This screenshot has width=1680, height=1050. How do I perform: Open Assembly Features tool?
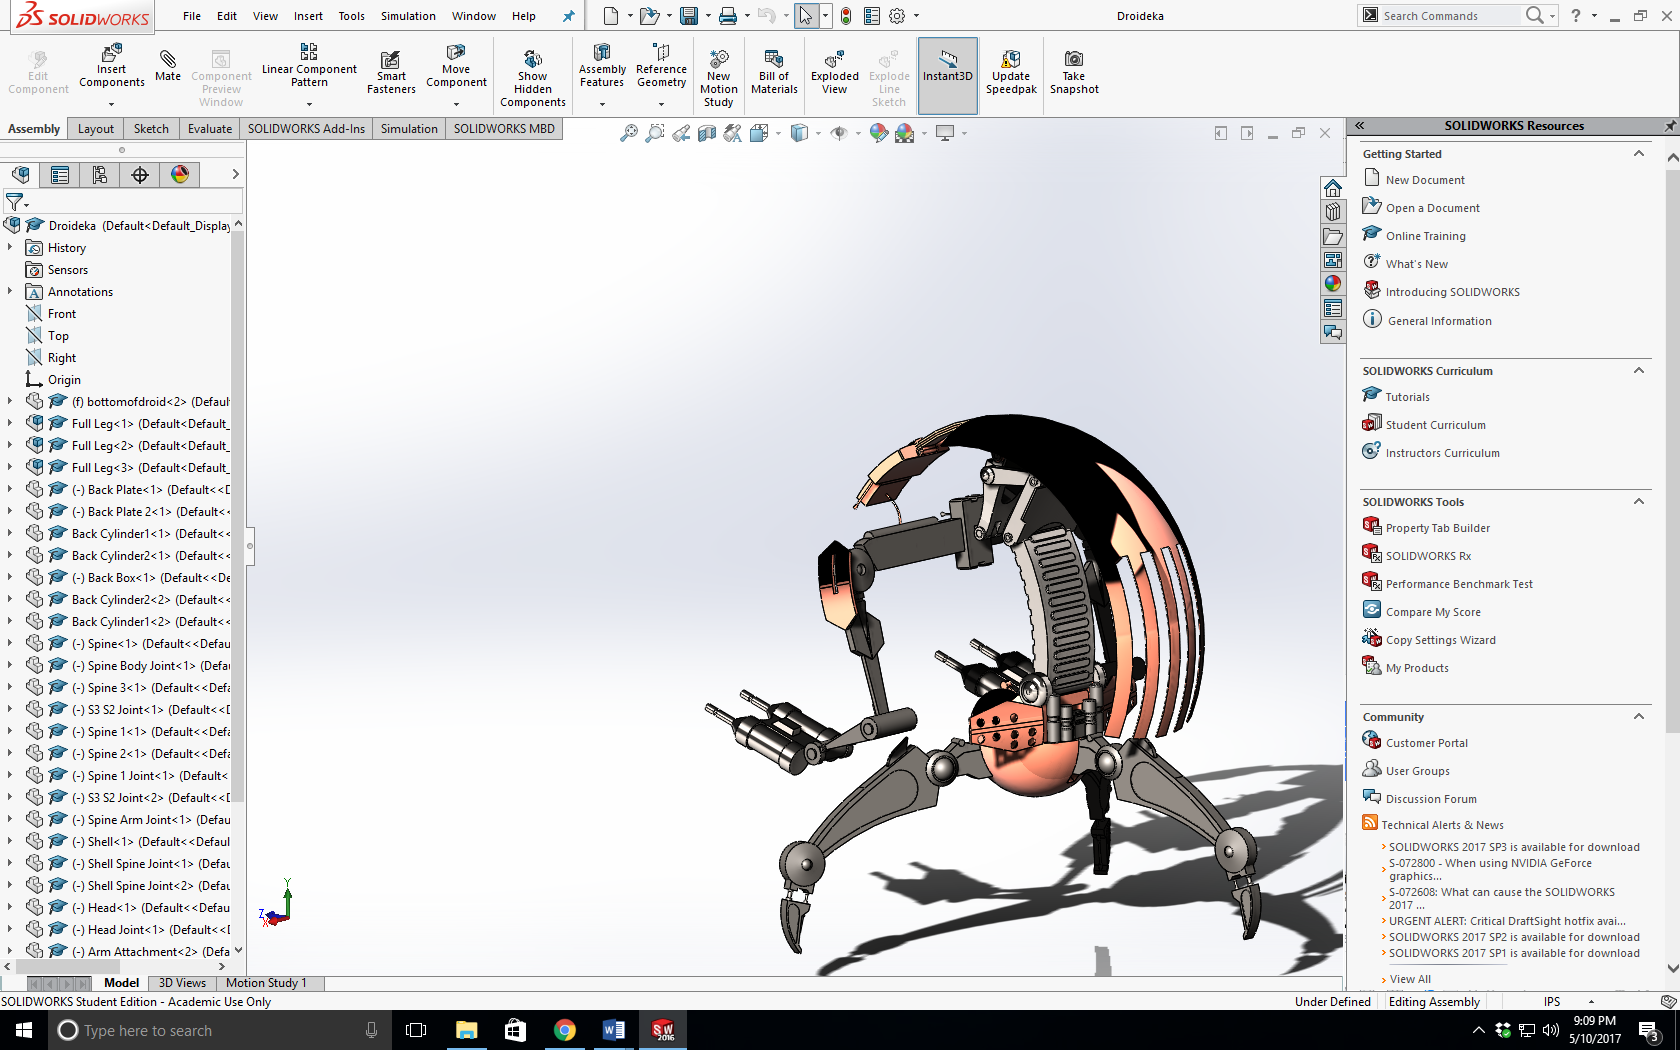602,66
